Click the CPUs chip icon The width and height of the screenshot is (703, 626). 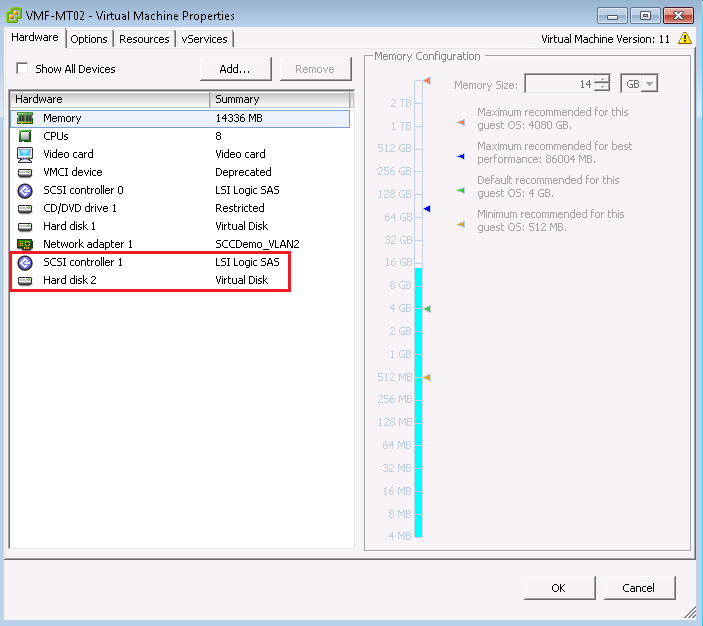(25, 136)
